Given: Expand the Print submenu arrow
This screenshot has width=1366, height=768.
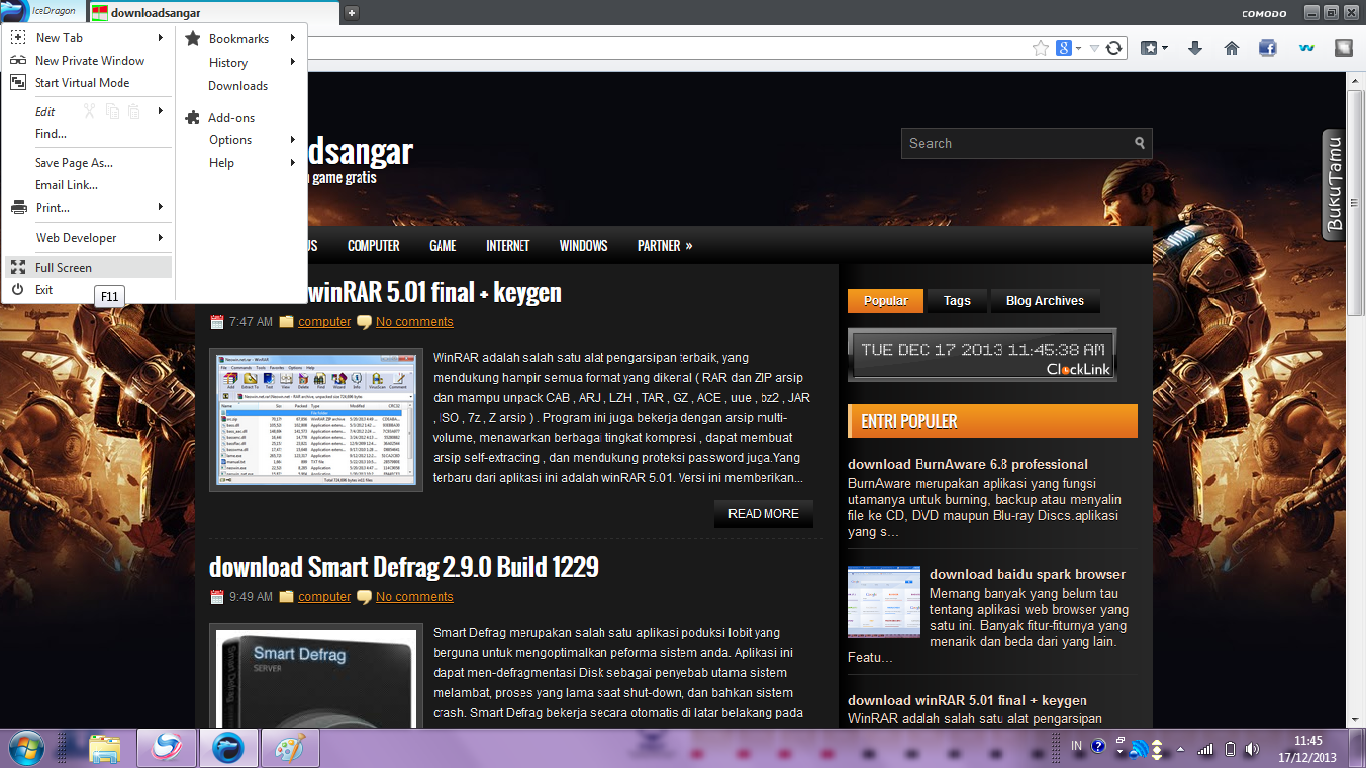Looking at the screenshot, I should pyautogui.click(x=161, y=208).
